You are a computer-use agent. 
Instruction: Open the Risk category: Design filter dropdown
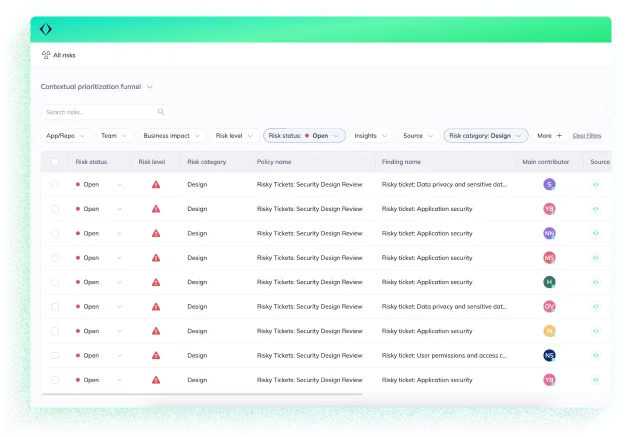(485, 136)
